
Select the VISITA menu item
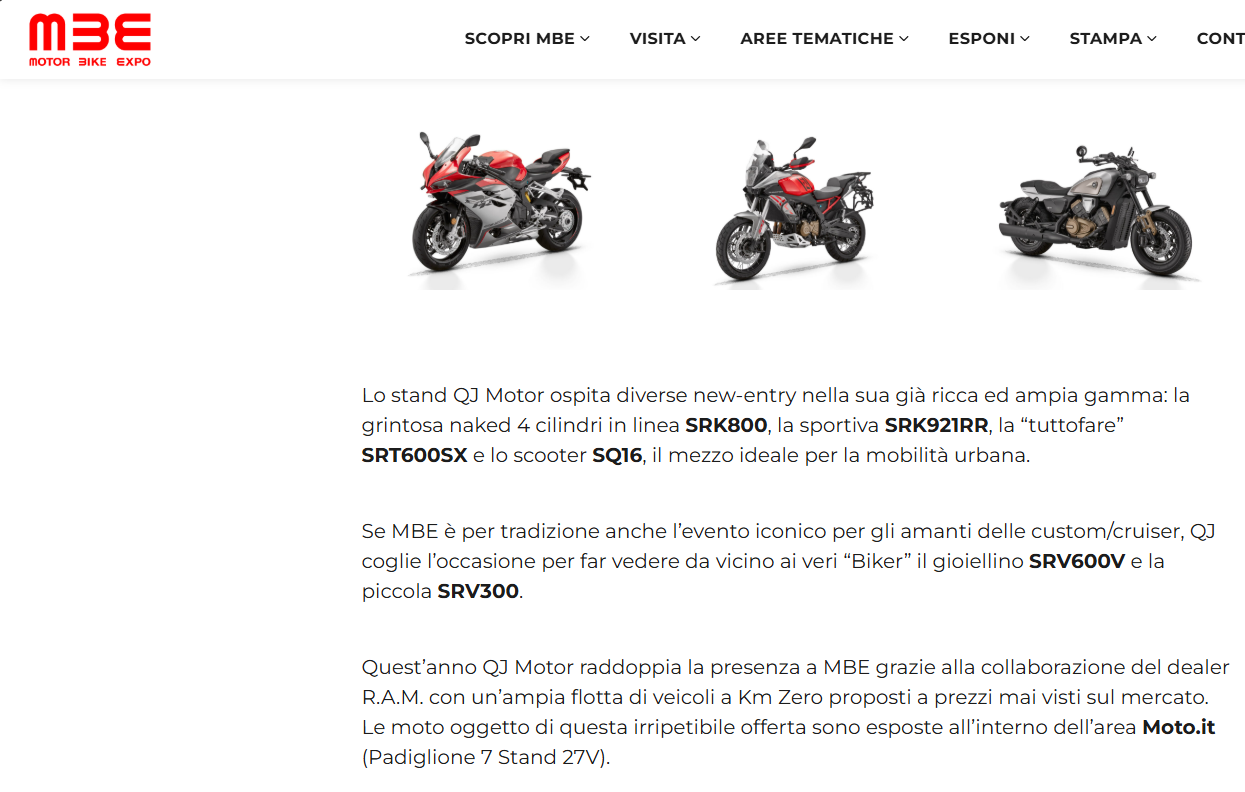tap(657, 39)
